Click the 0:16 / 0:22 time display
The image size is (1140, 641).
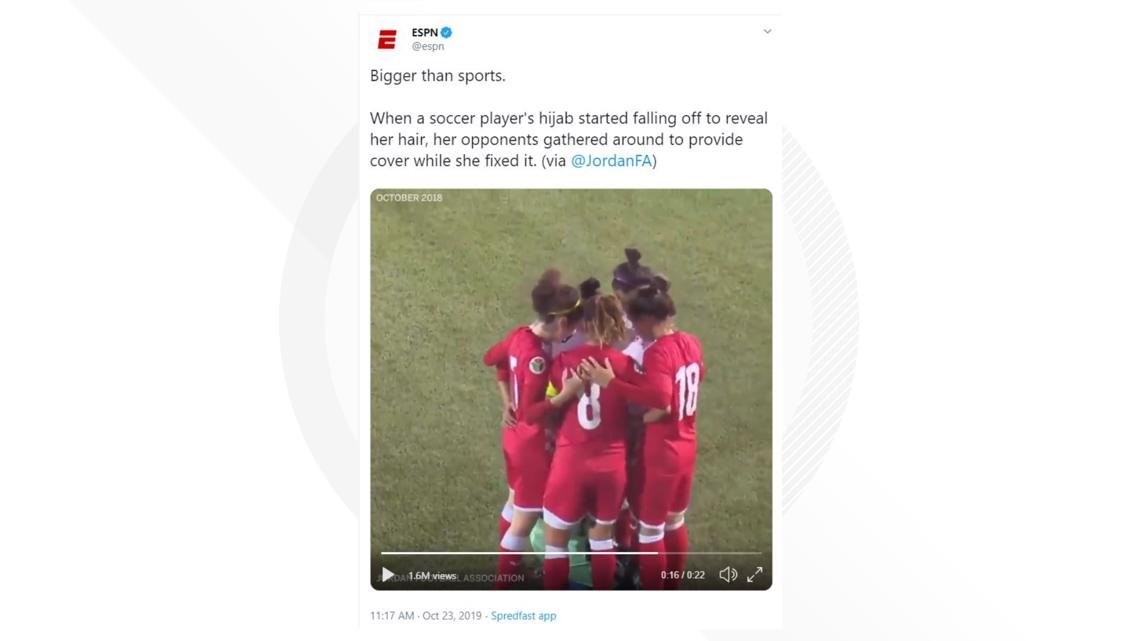(x=683, y=575)
